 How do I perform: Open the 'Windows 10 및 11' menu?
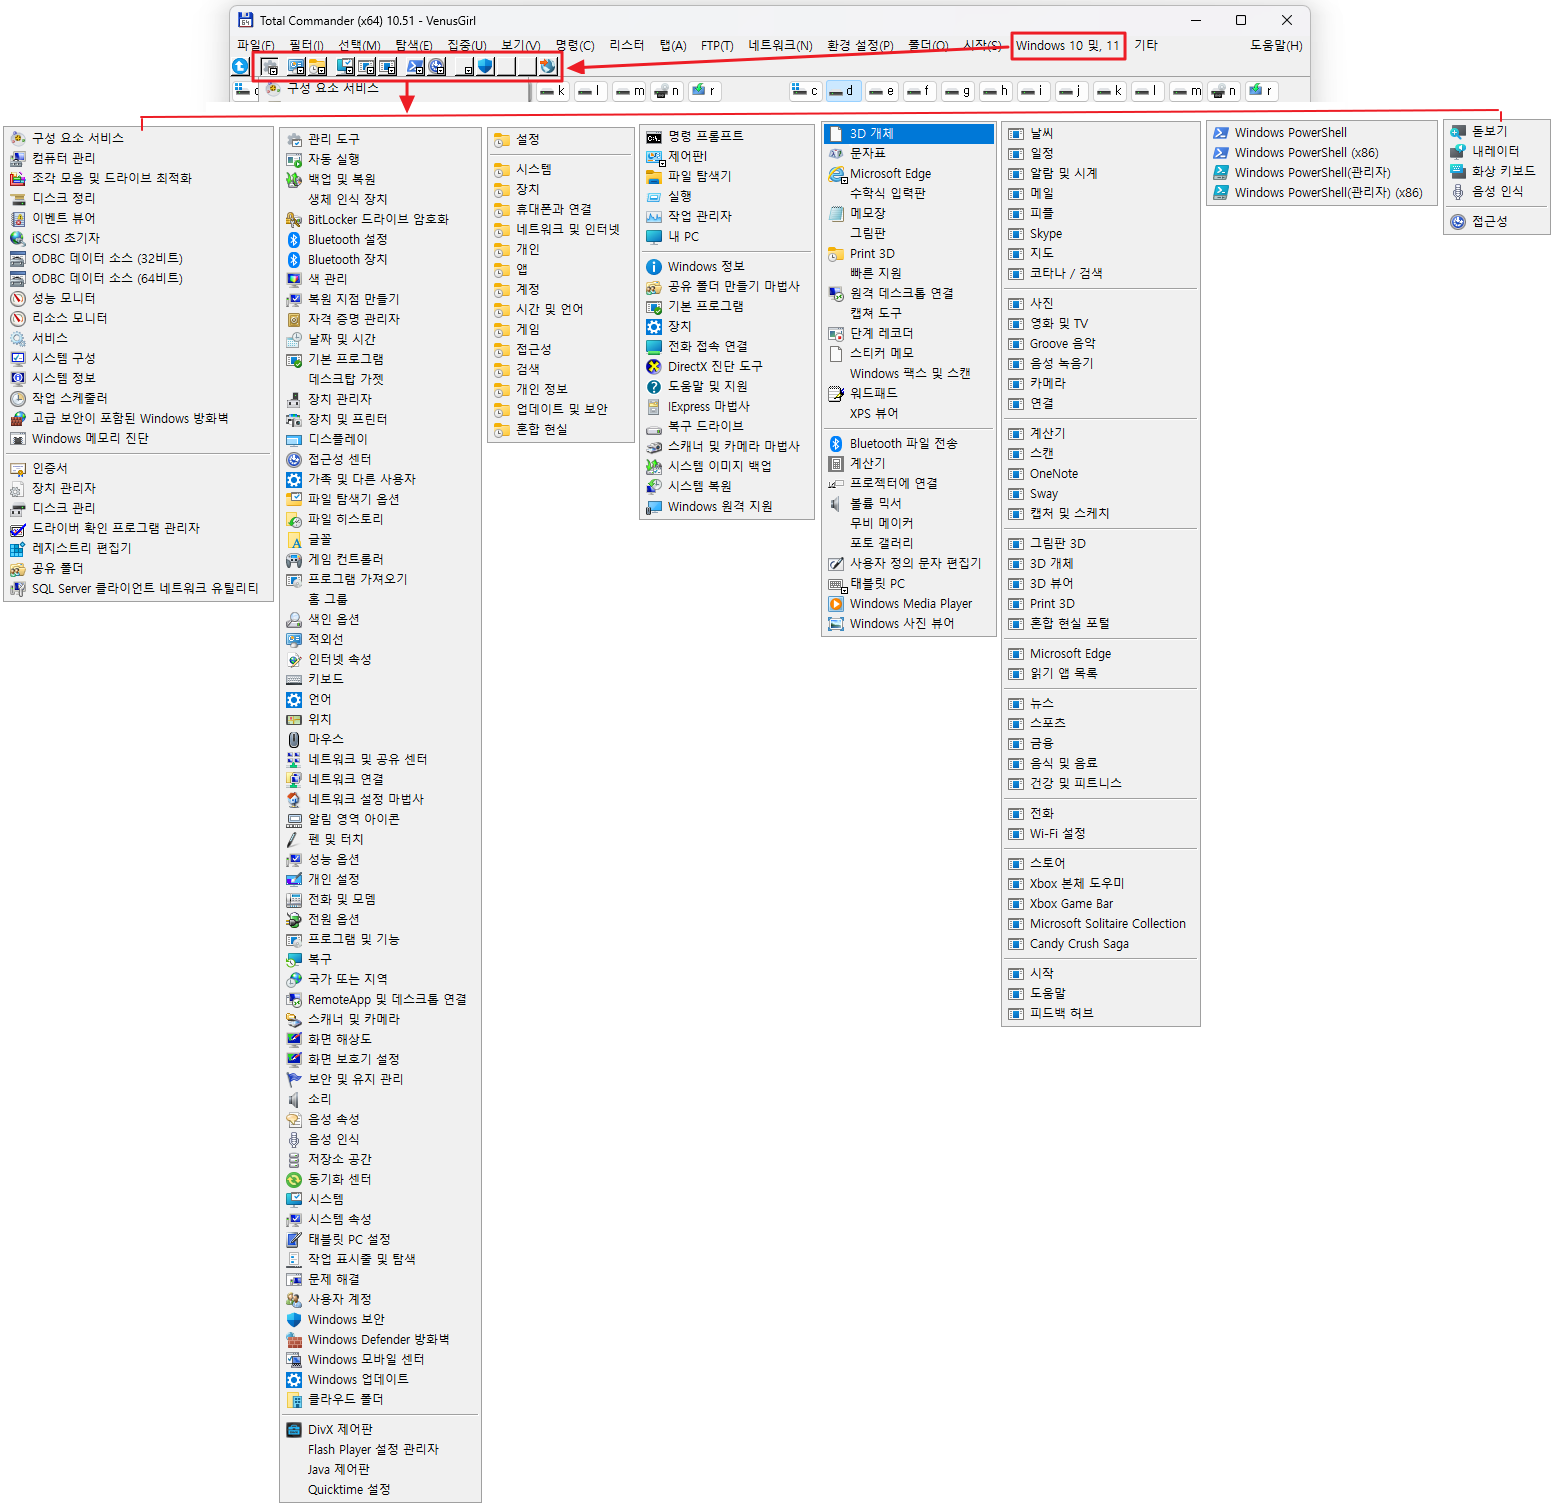pos(1068,46)
